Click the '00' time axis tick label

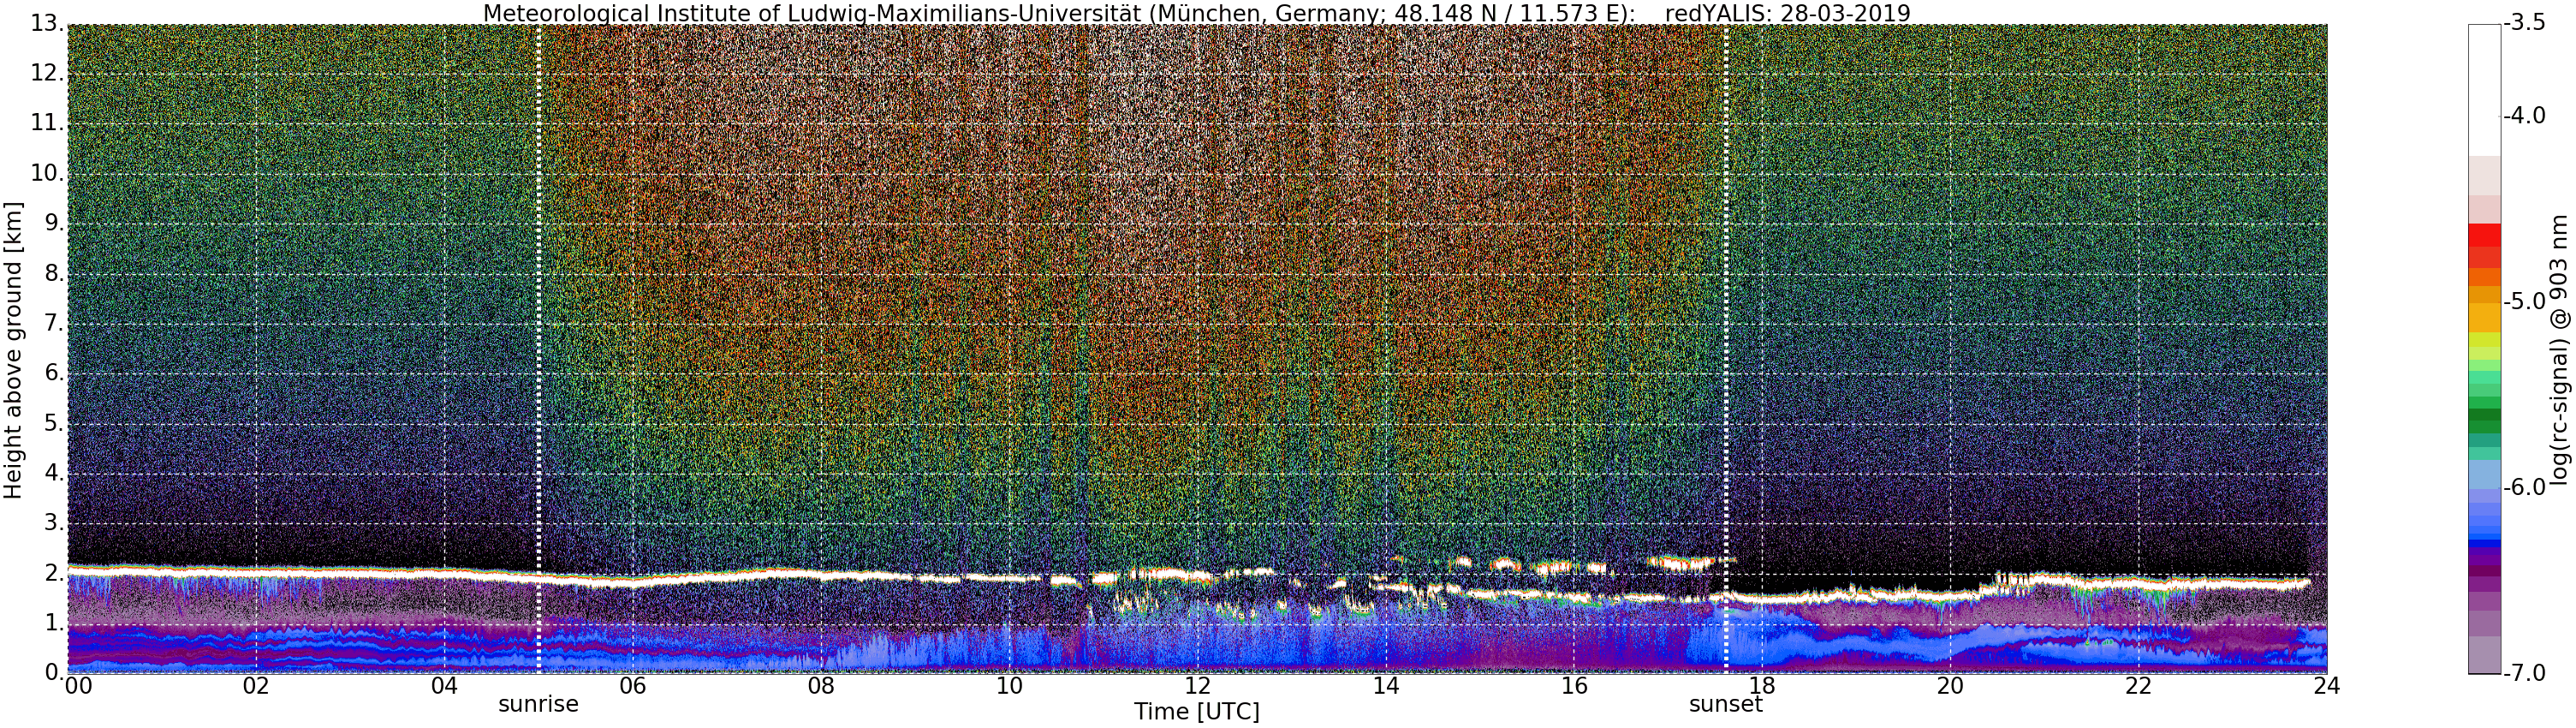77,686
